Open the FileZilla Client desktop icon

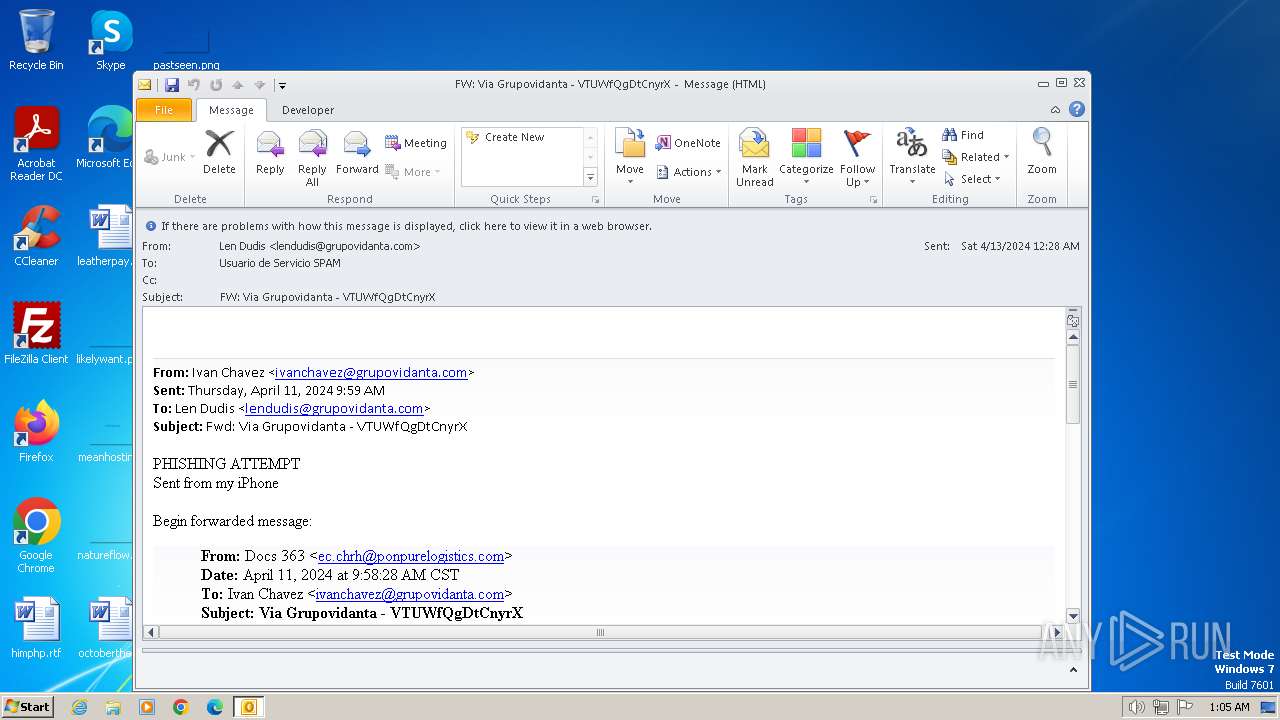click(36, 334)
